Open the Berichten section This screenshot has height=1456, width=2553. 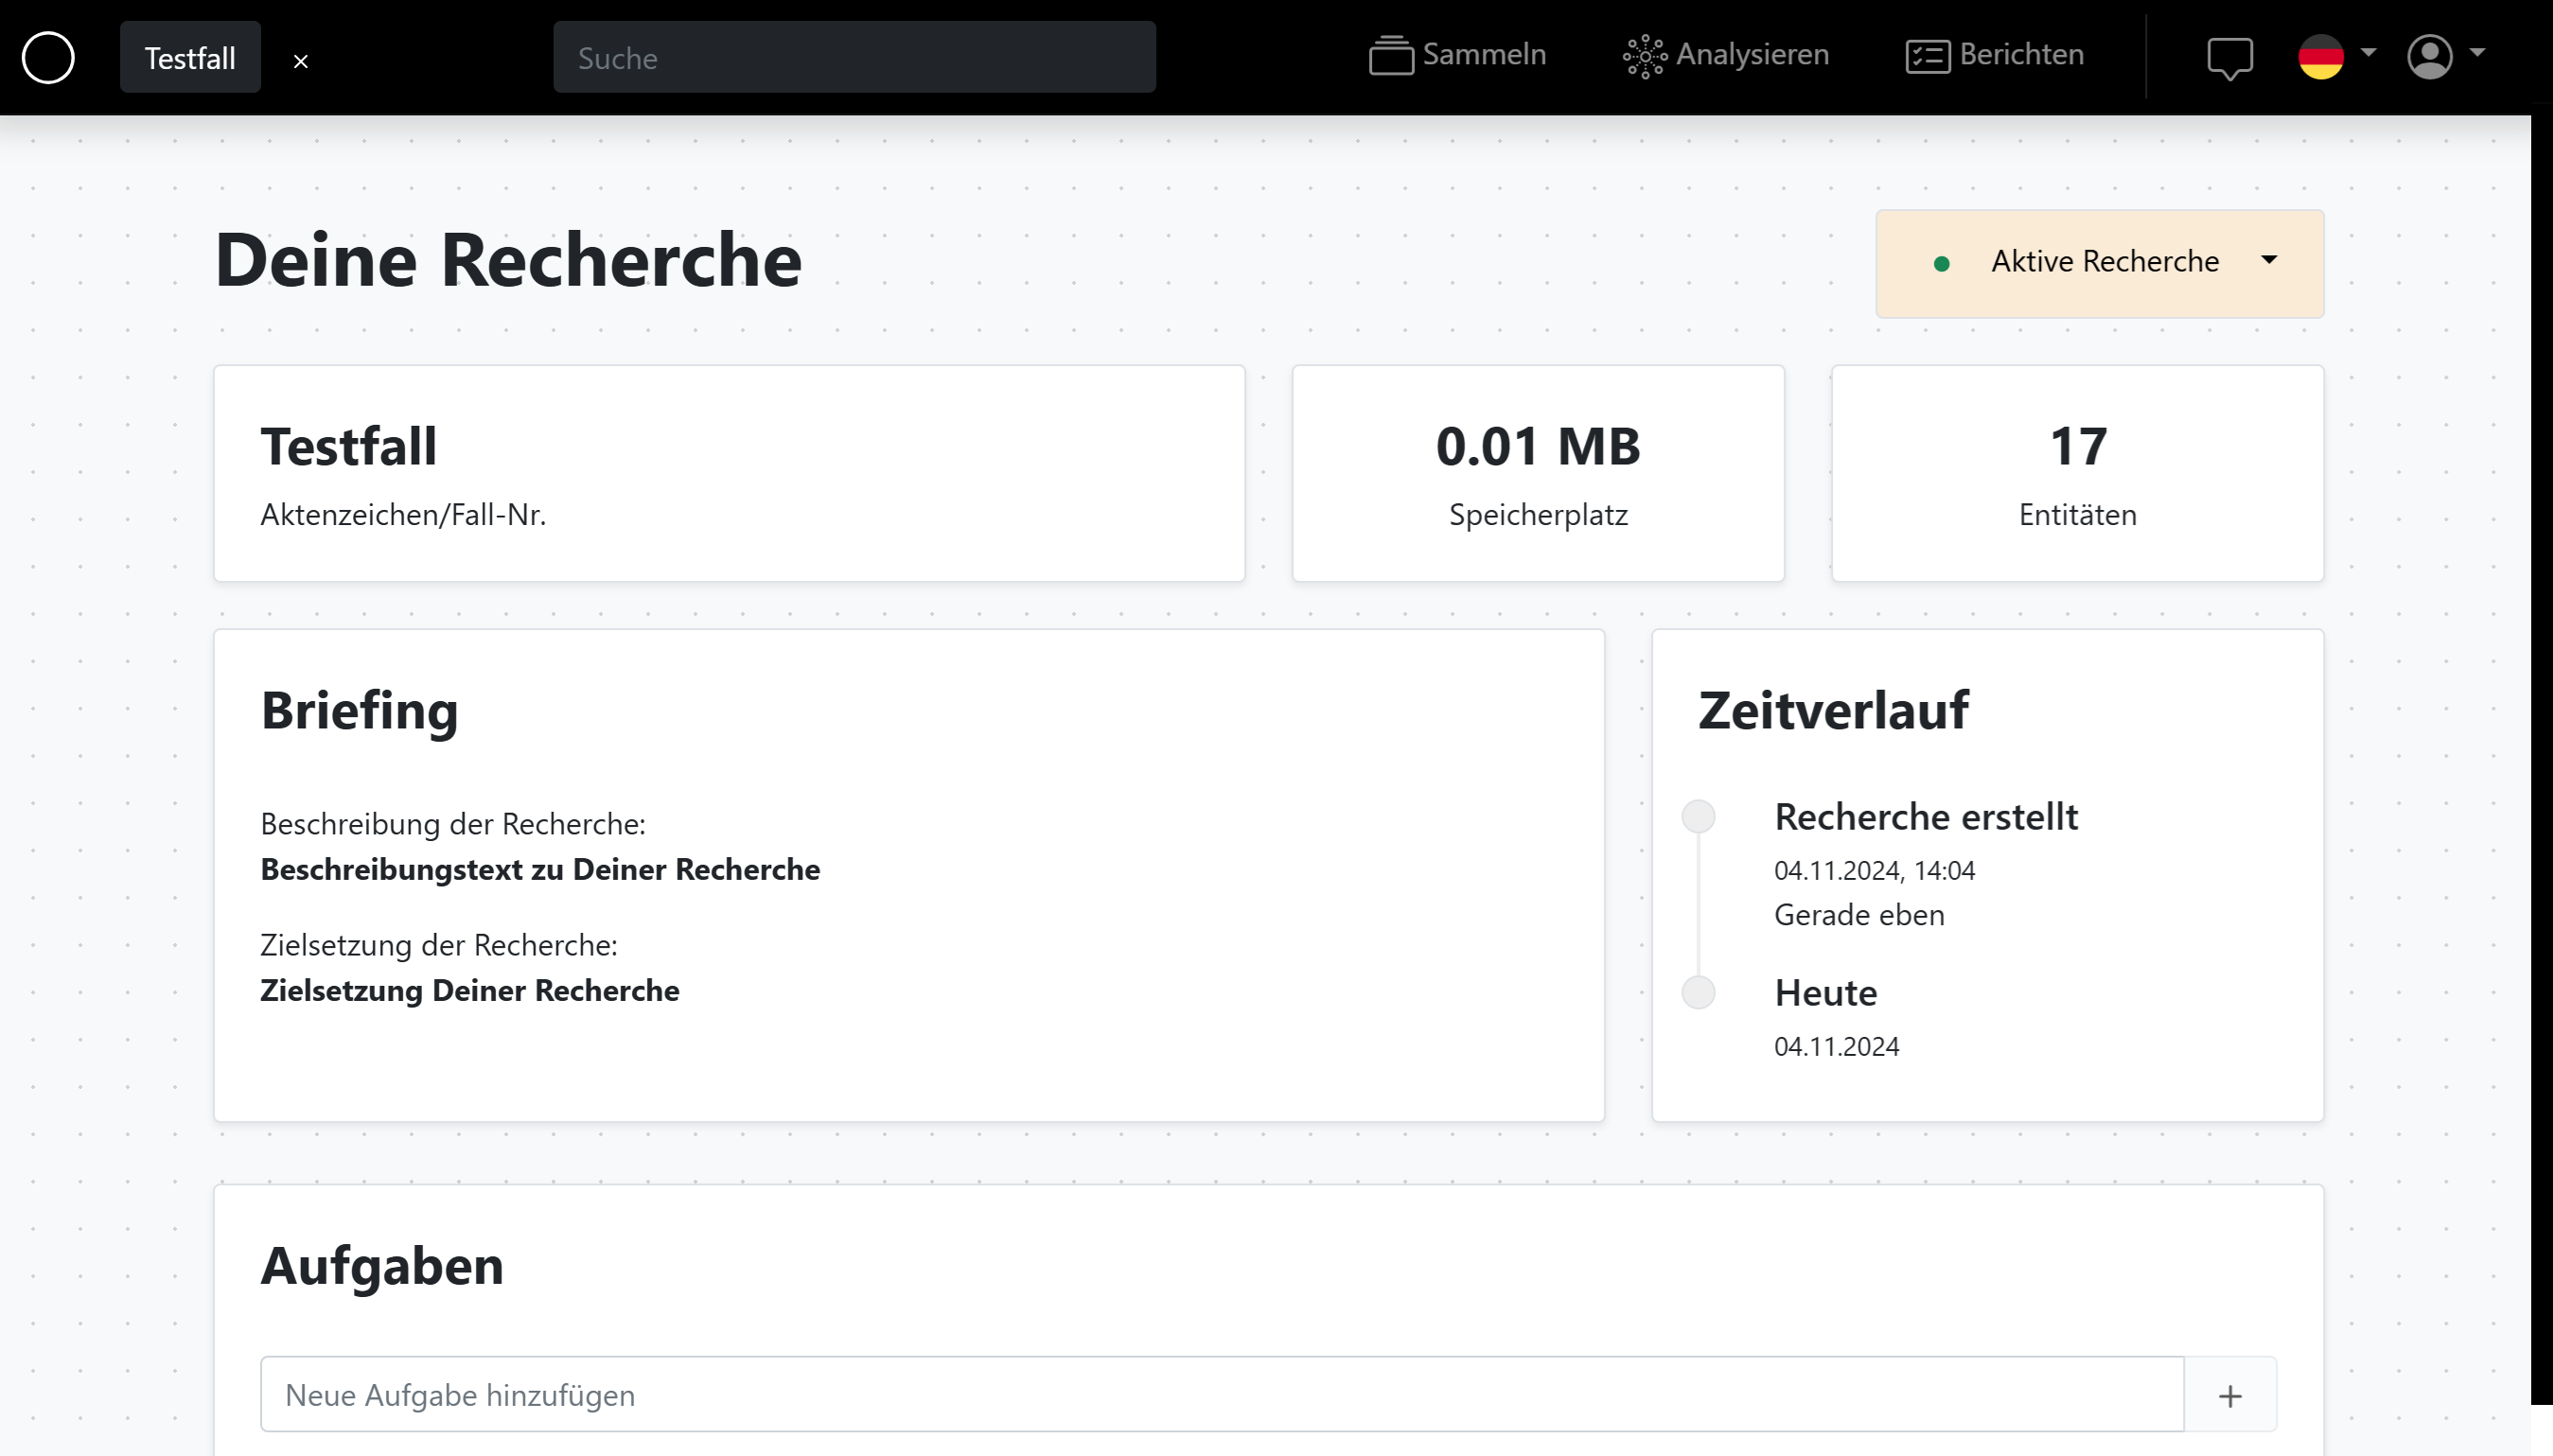click(2021, 54)
